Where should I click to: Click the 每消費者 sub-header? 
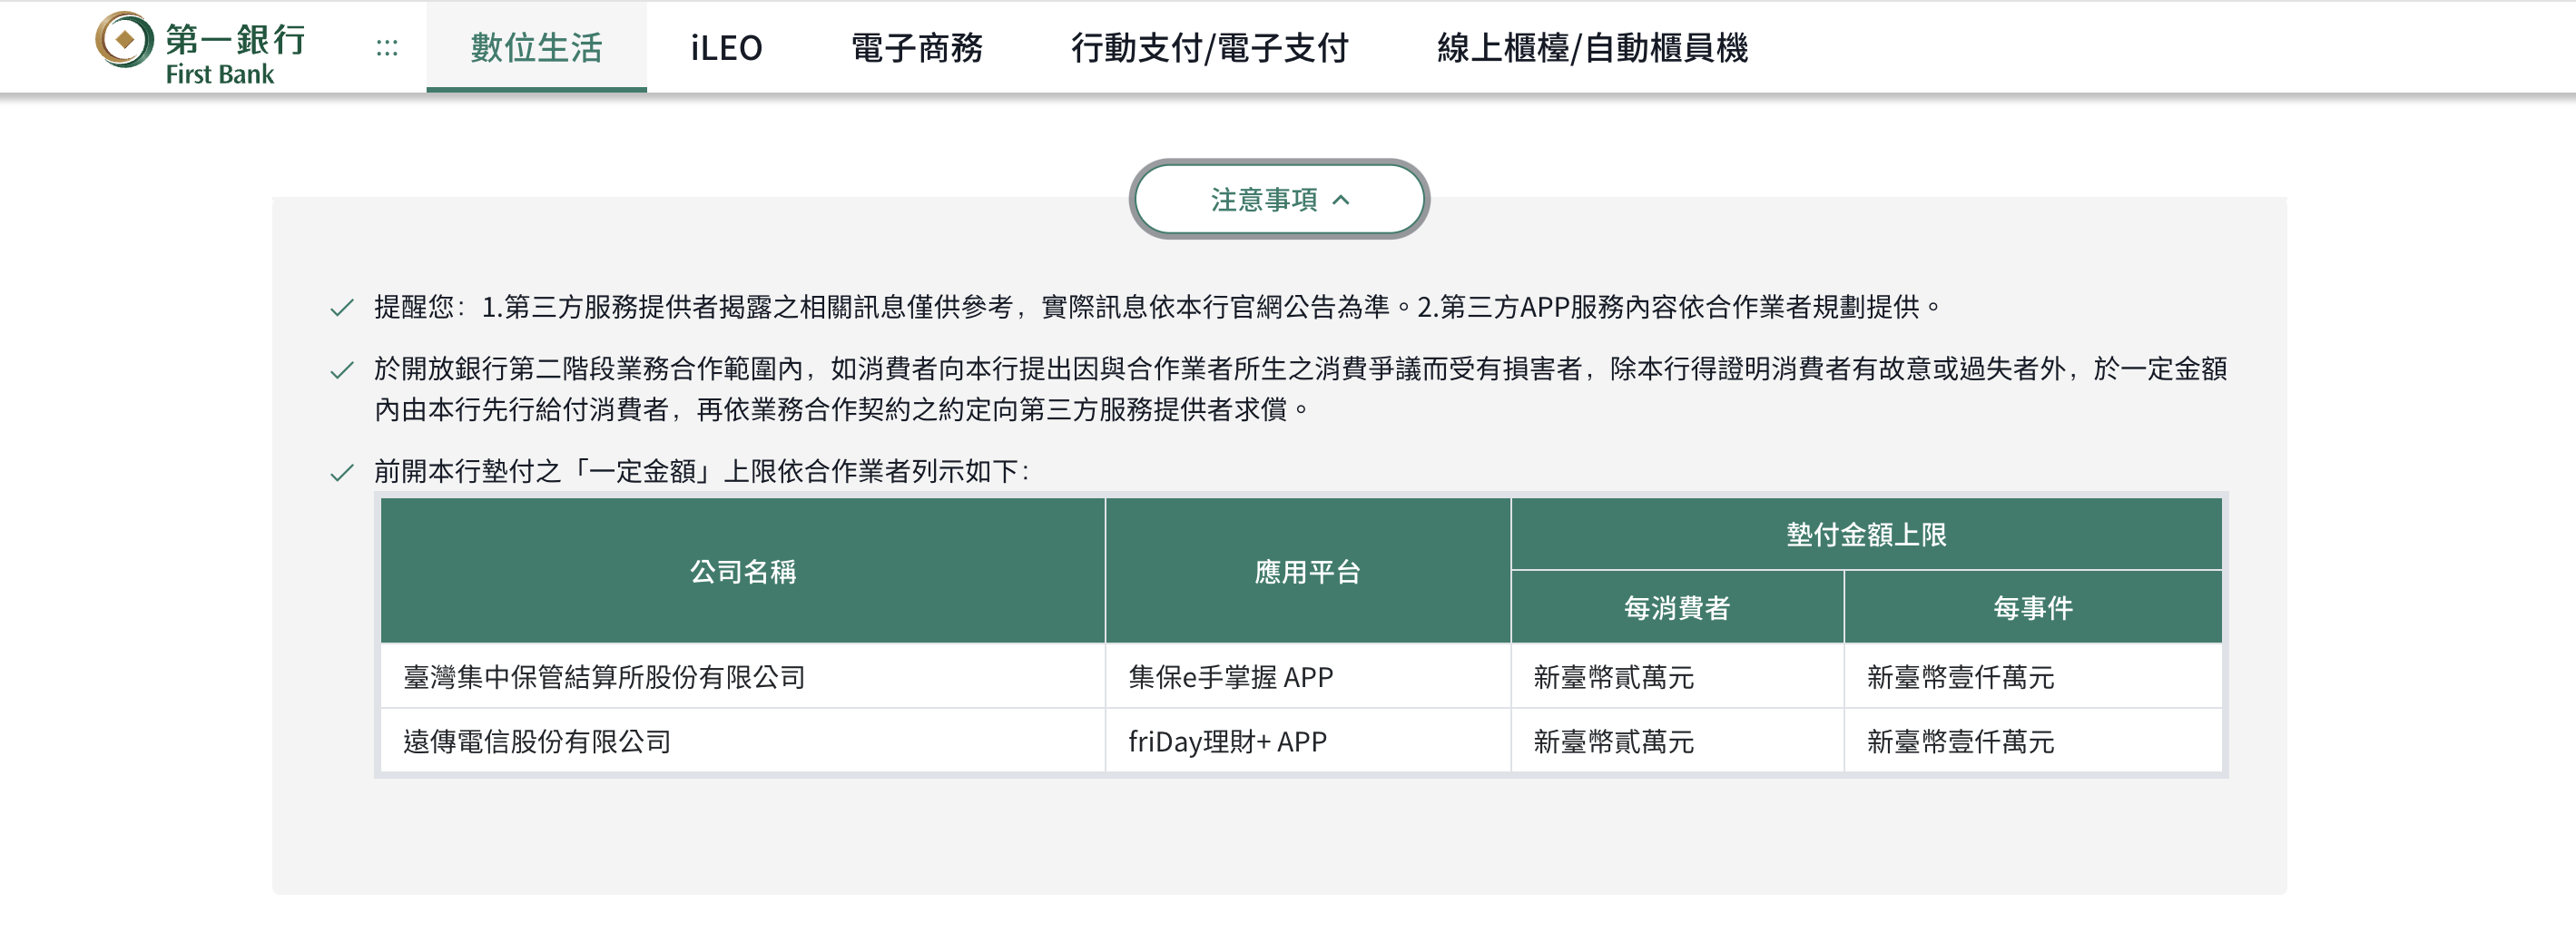[1676, 608]
